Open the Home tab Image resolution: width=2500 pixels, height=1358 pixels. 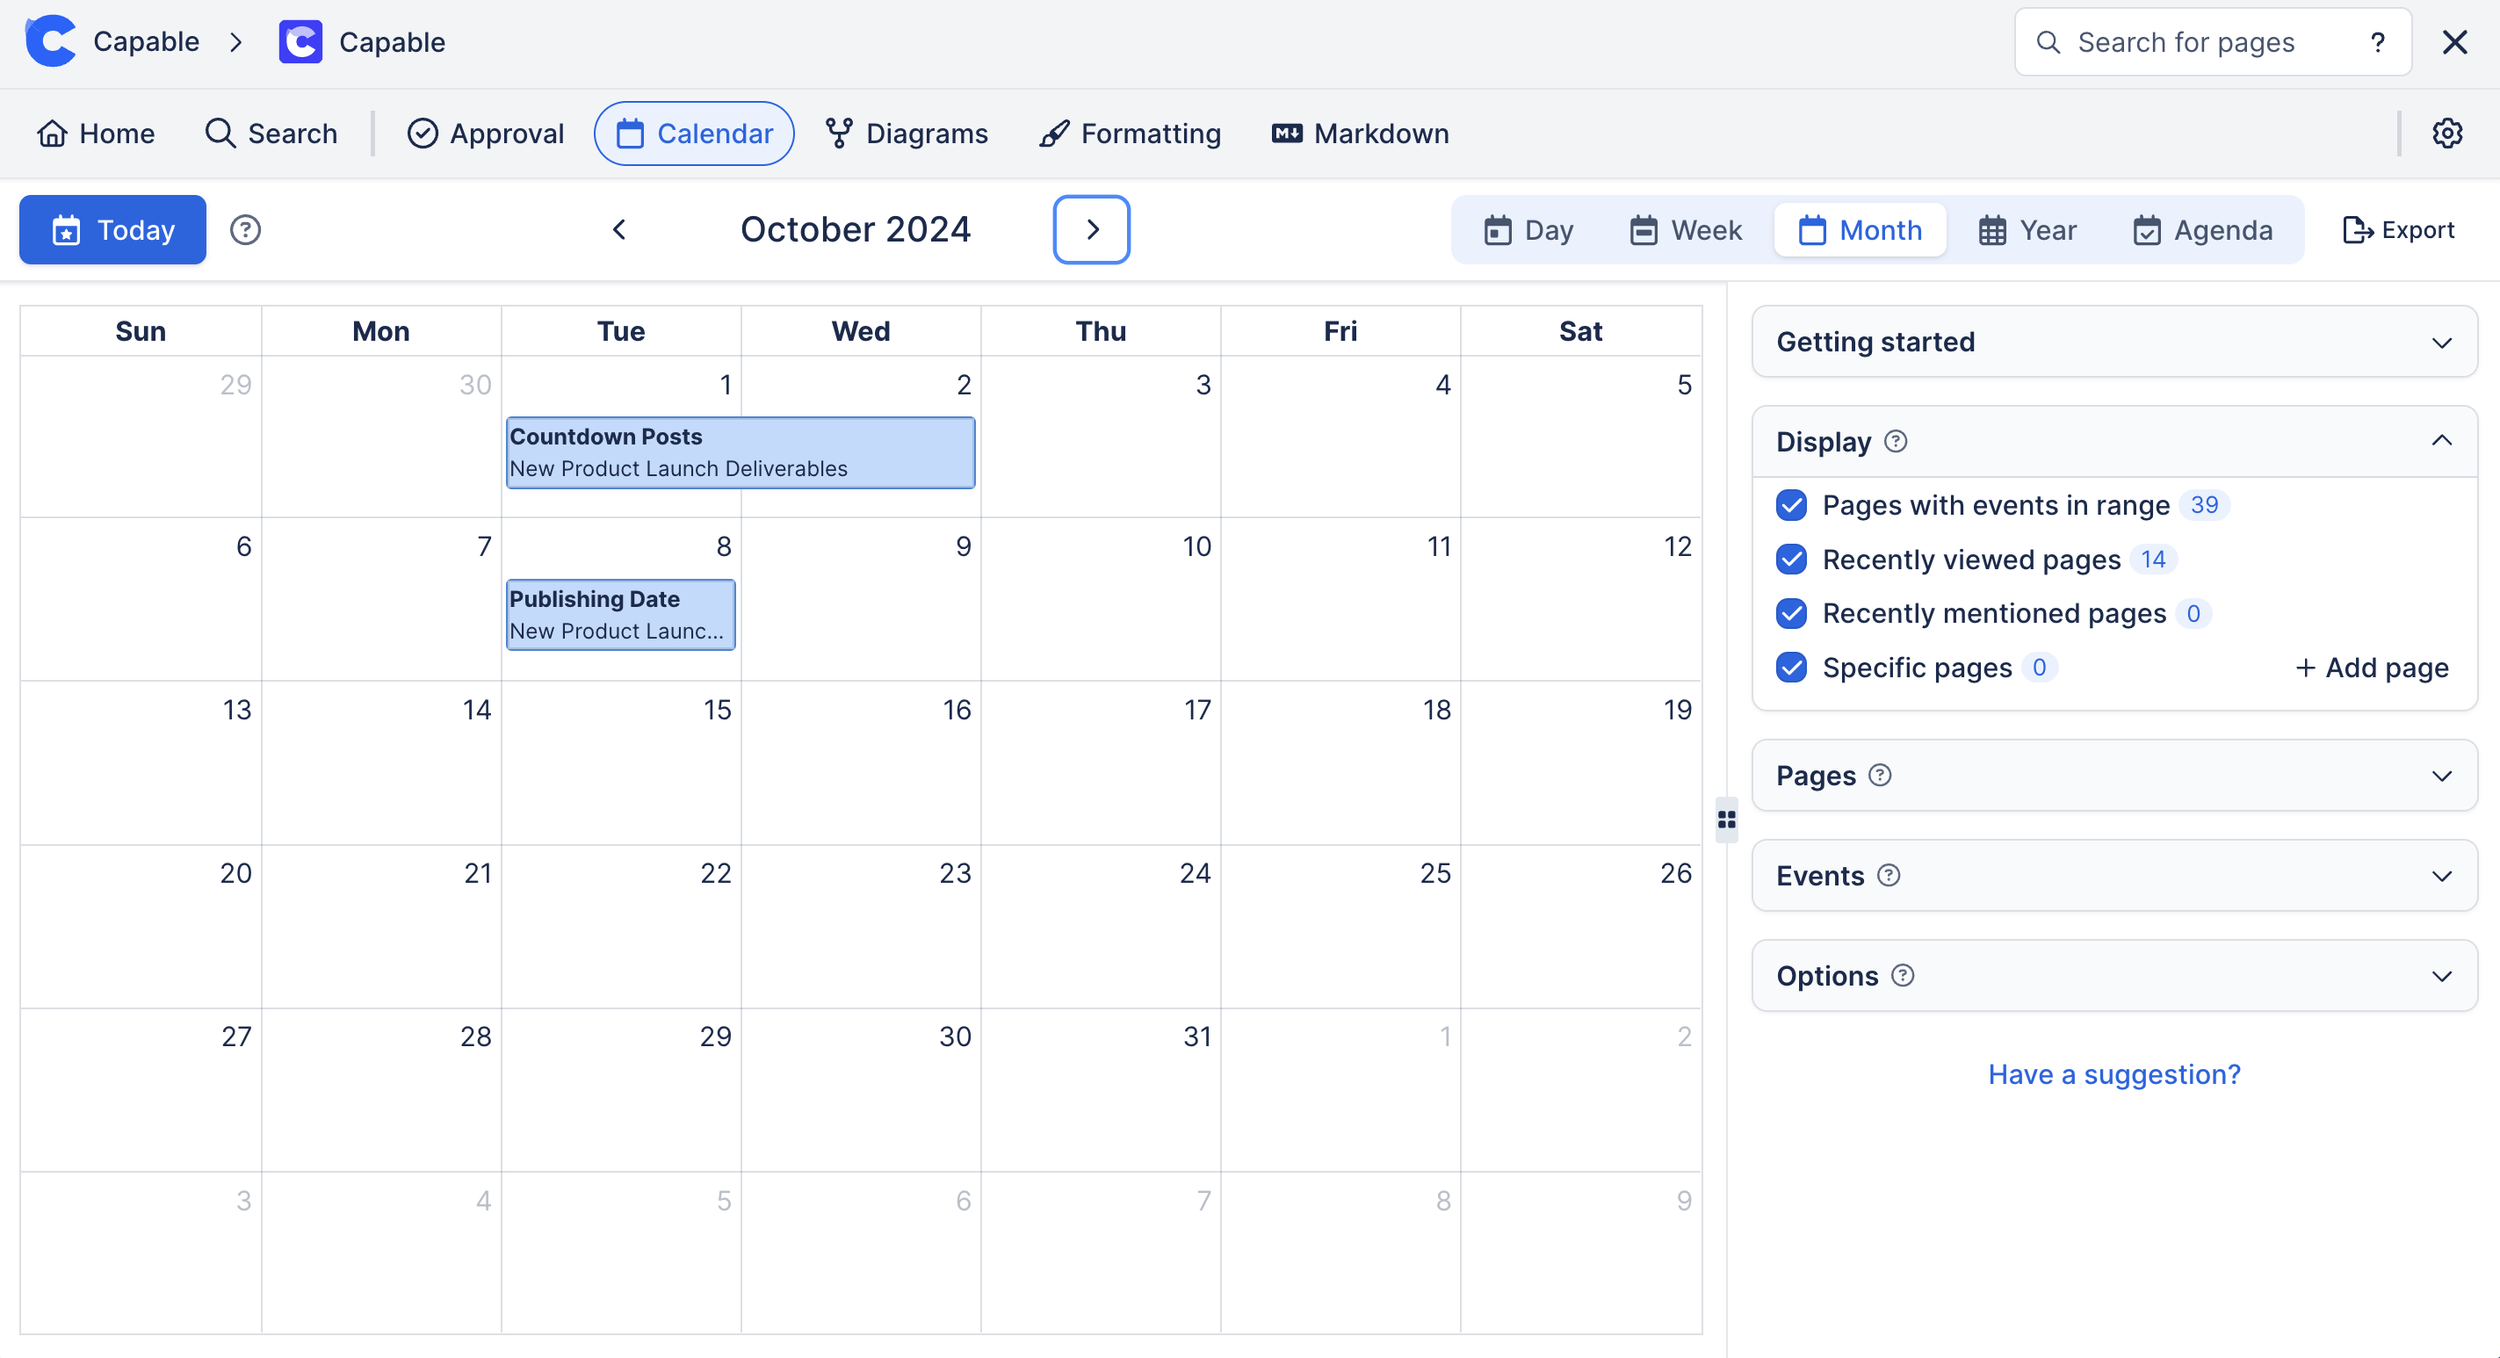pyautogui.click(x=96, y=133)
